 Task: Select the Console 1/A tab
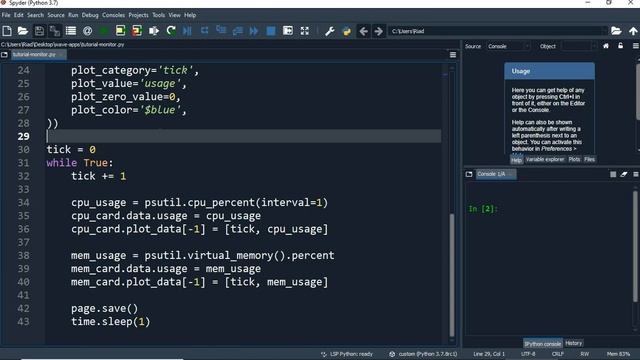pos(496,174)
